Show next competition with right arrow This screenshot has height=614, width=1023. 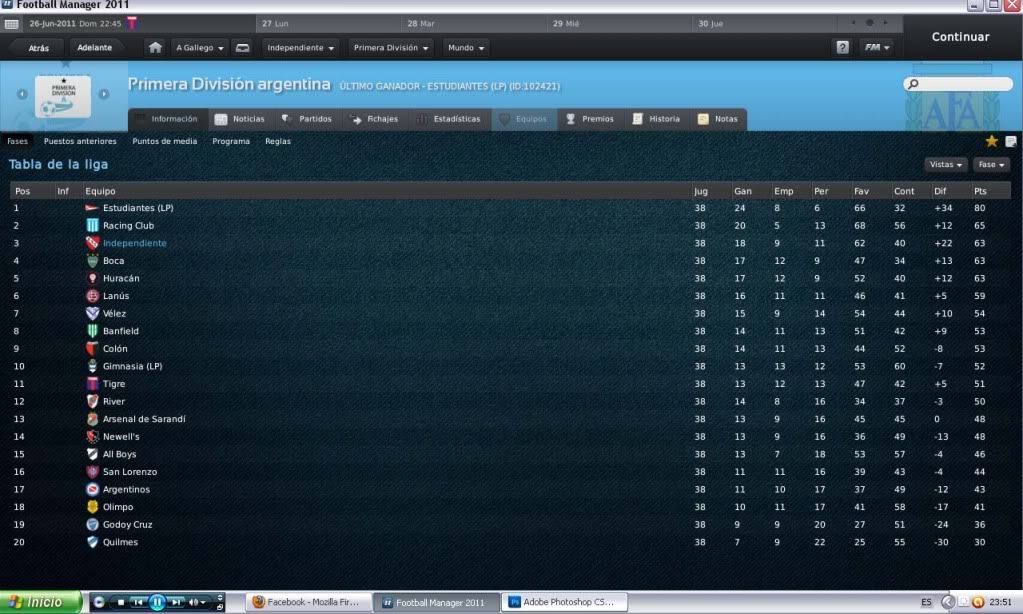click(104, 94)
